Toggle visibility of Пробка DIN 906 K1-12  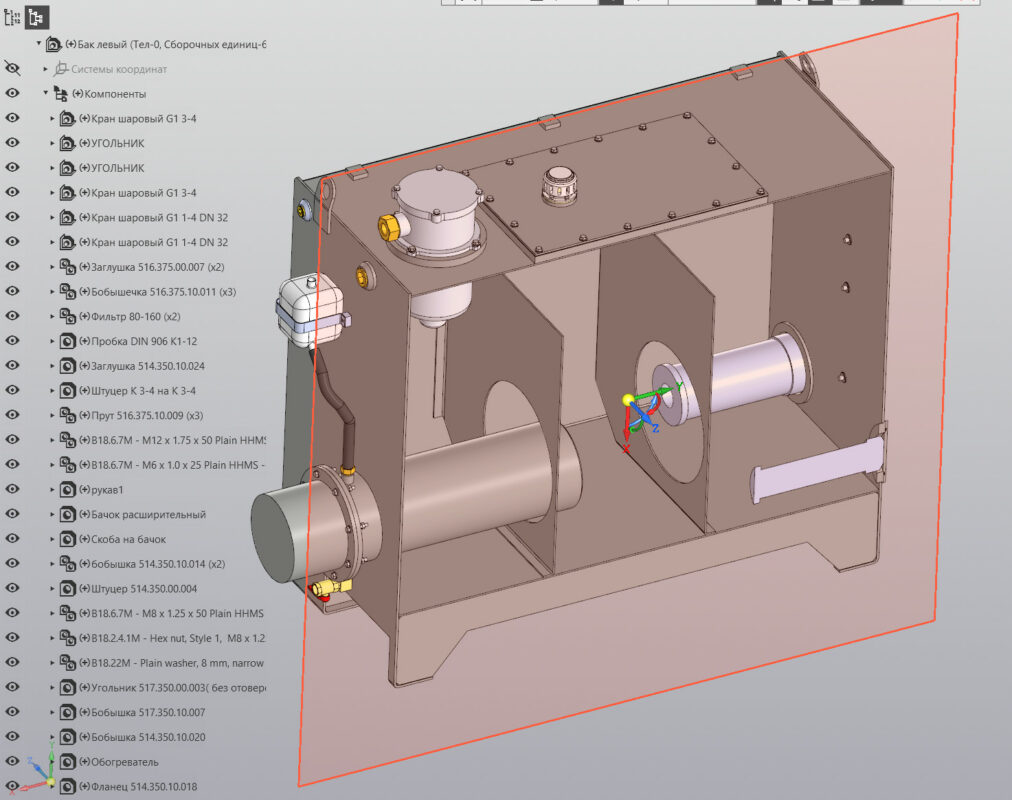[x=12, y=341]
